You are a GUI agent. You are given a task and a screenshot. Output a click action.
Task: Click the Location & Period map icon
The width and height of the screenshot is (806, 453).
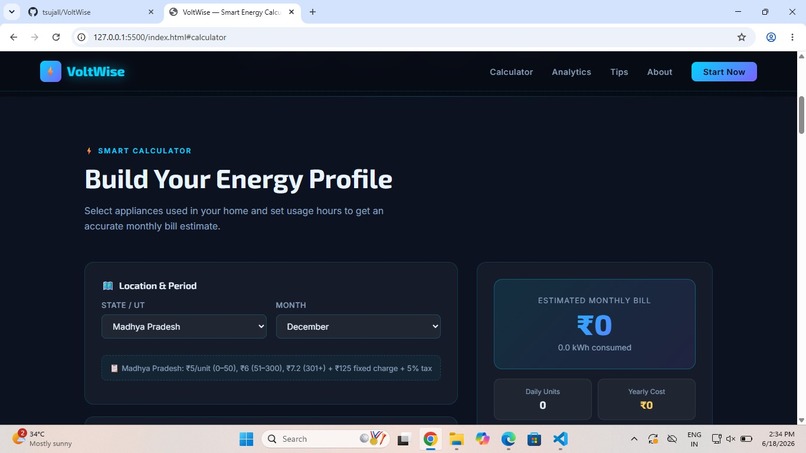pos(108,286)
